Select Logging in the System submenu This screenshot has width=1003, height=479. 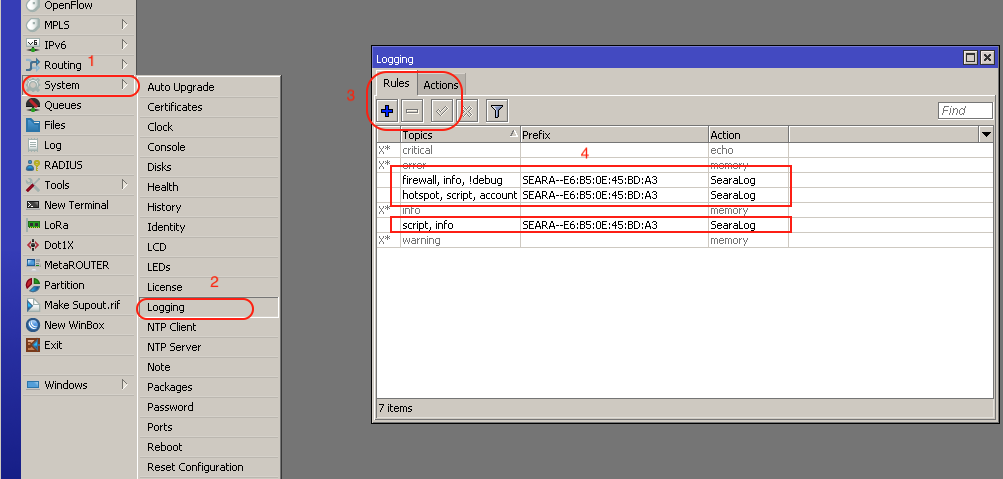pos(166,307)
